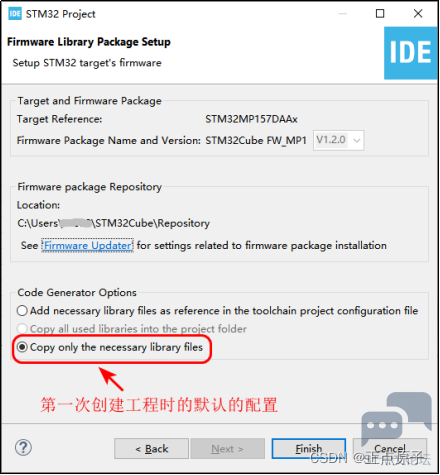Open the help question mark icon
Screen dimensions: 440x475
(23, 448)
